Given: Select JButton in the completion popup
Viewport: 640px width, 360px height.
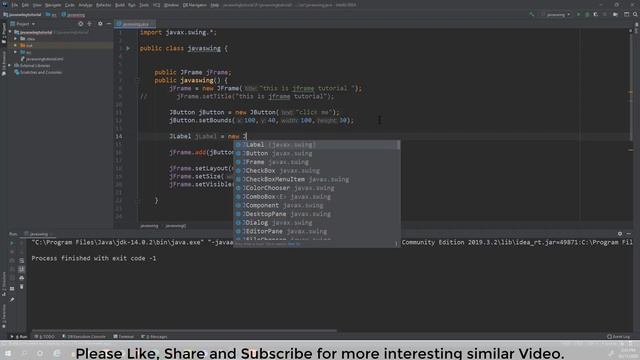Looking at the screenshot, I should click(x=316, y=153).
